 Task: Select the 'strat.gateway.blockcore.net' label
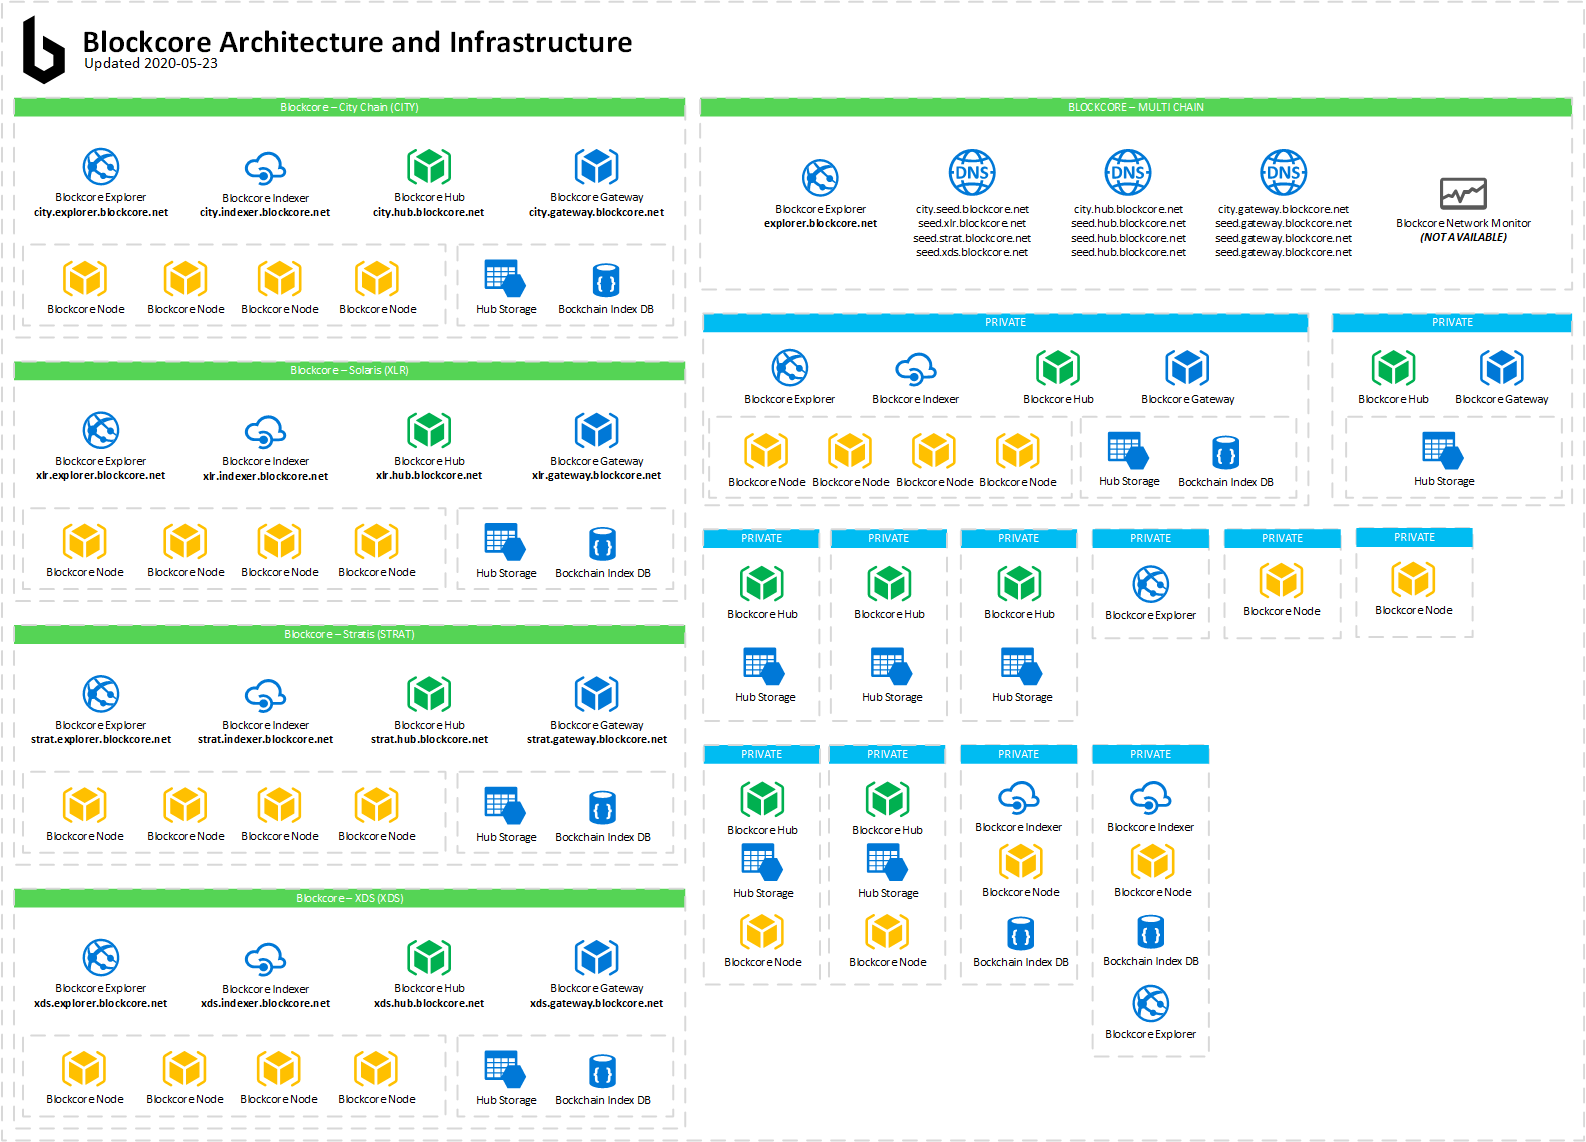[x=597, y=740]
